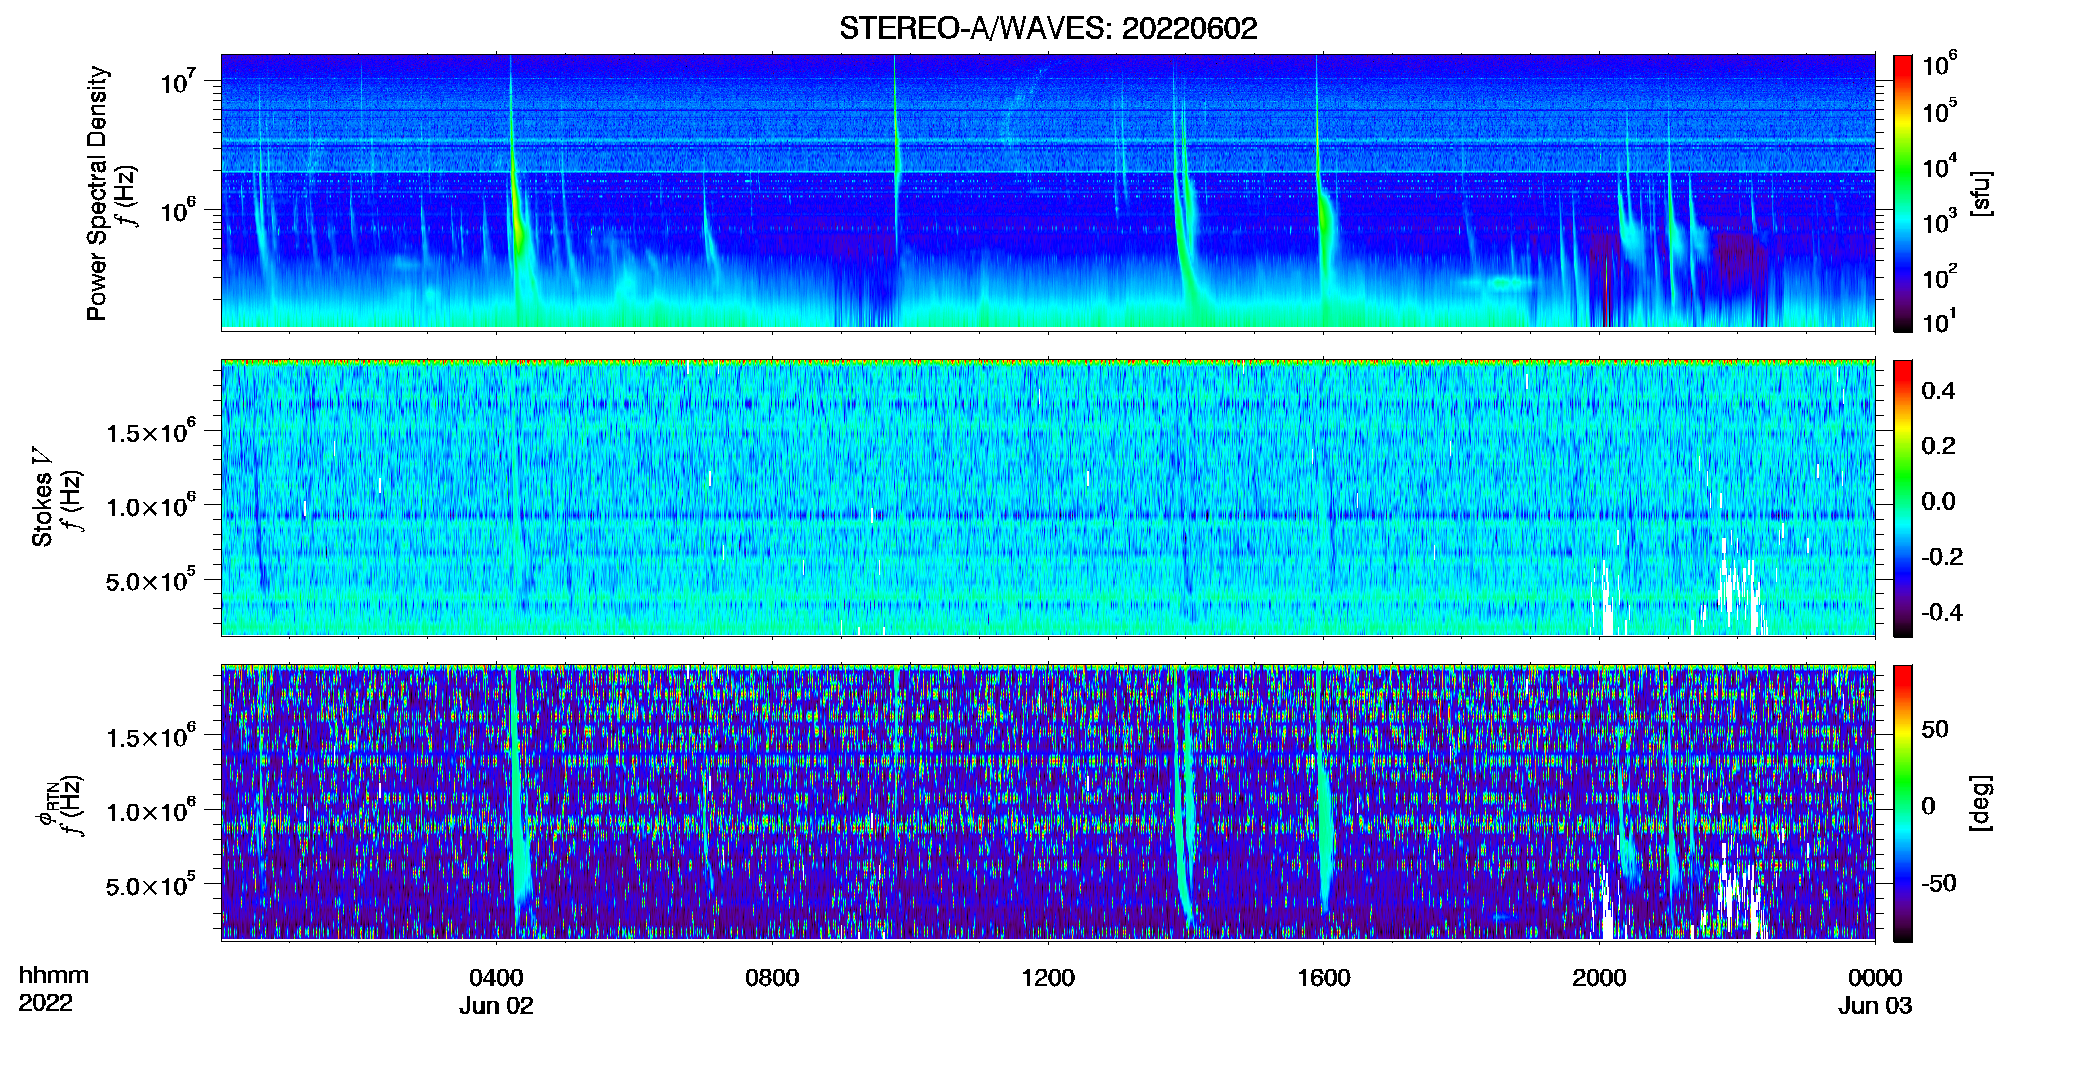The width and height of the screenshot is (2096, 1080).
Task: Select the 1.5×10⁶ tick on Stokes V panel
Action: pos(151,431)
